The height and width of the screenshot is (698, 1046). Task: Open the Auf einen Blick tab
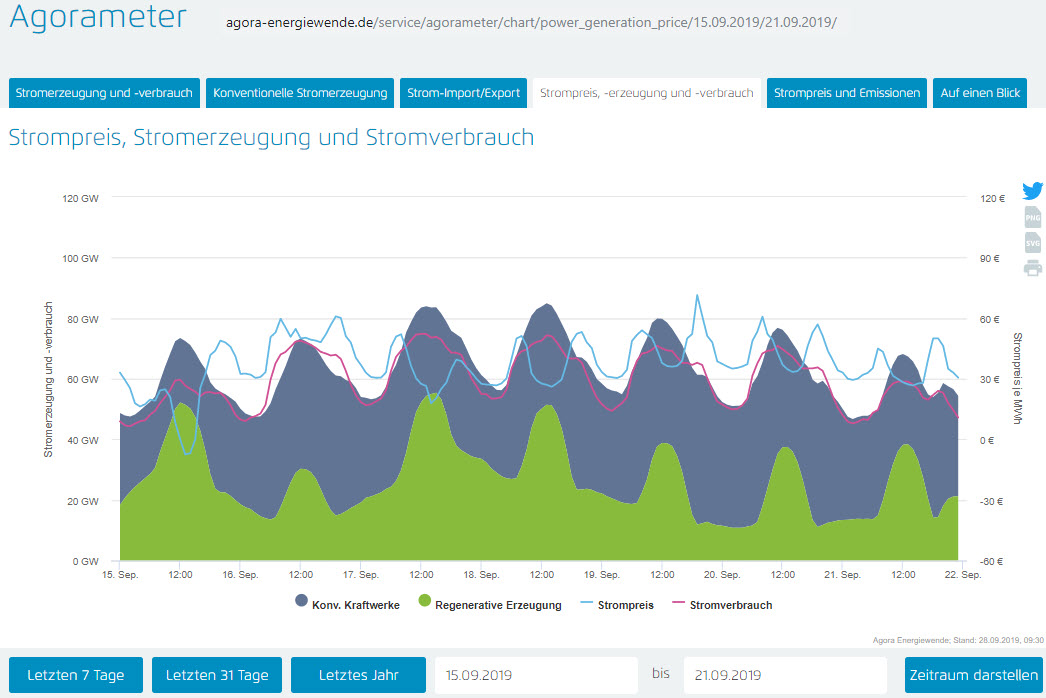980,93
